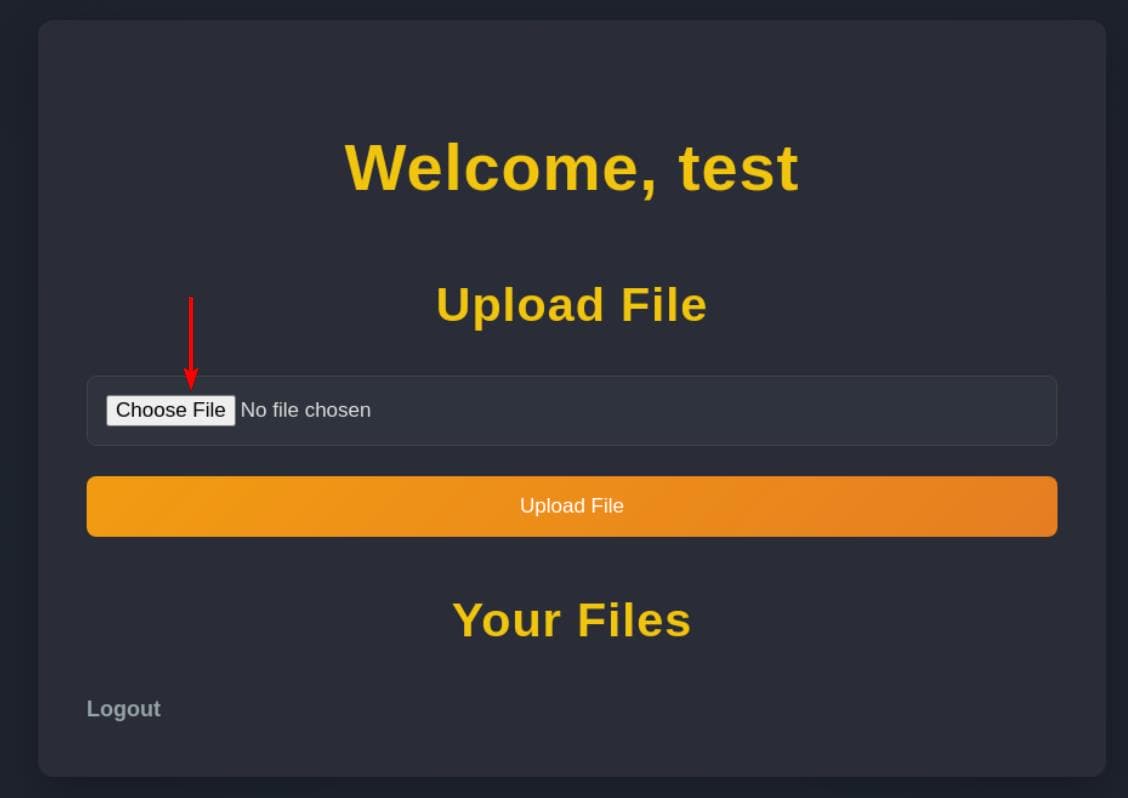Click the orange Upload File button

coord(571,506)
